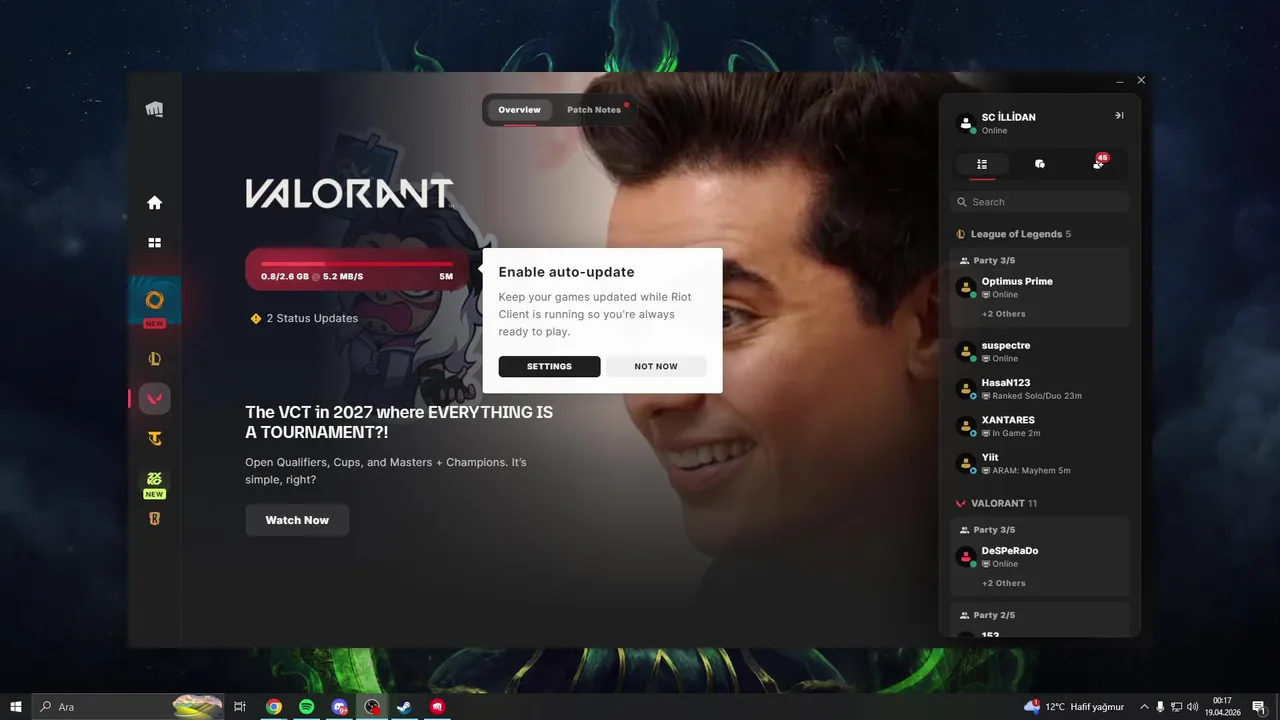Open Windows Task View button

point(240,706)
